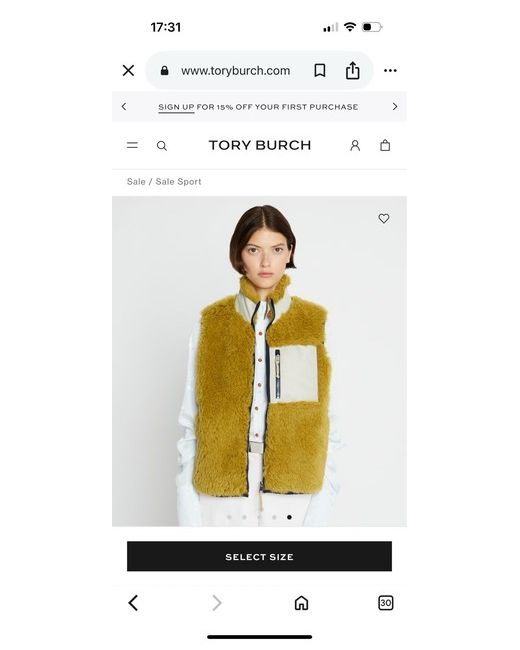This screenshot has width=520, height=650.
Task: Go to the Tory Burch logo homepage
Action: tap(260, 145)
